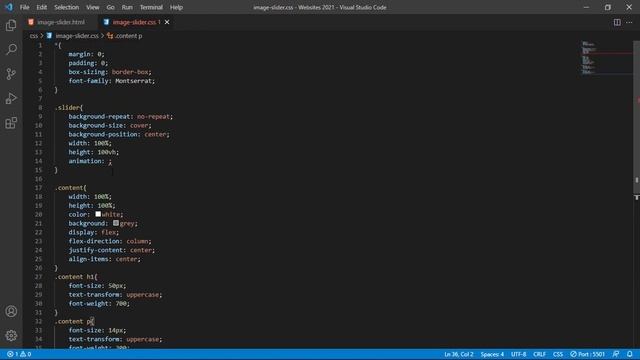Open the Search view in activity bar
This screenshot has height=360, width=640.
coord(11,50)
